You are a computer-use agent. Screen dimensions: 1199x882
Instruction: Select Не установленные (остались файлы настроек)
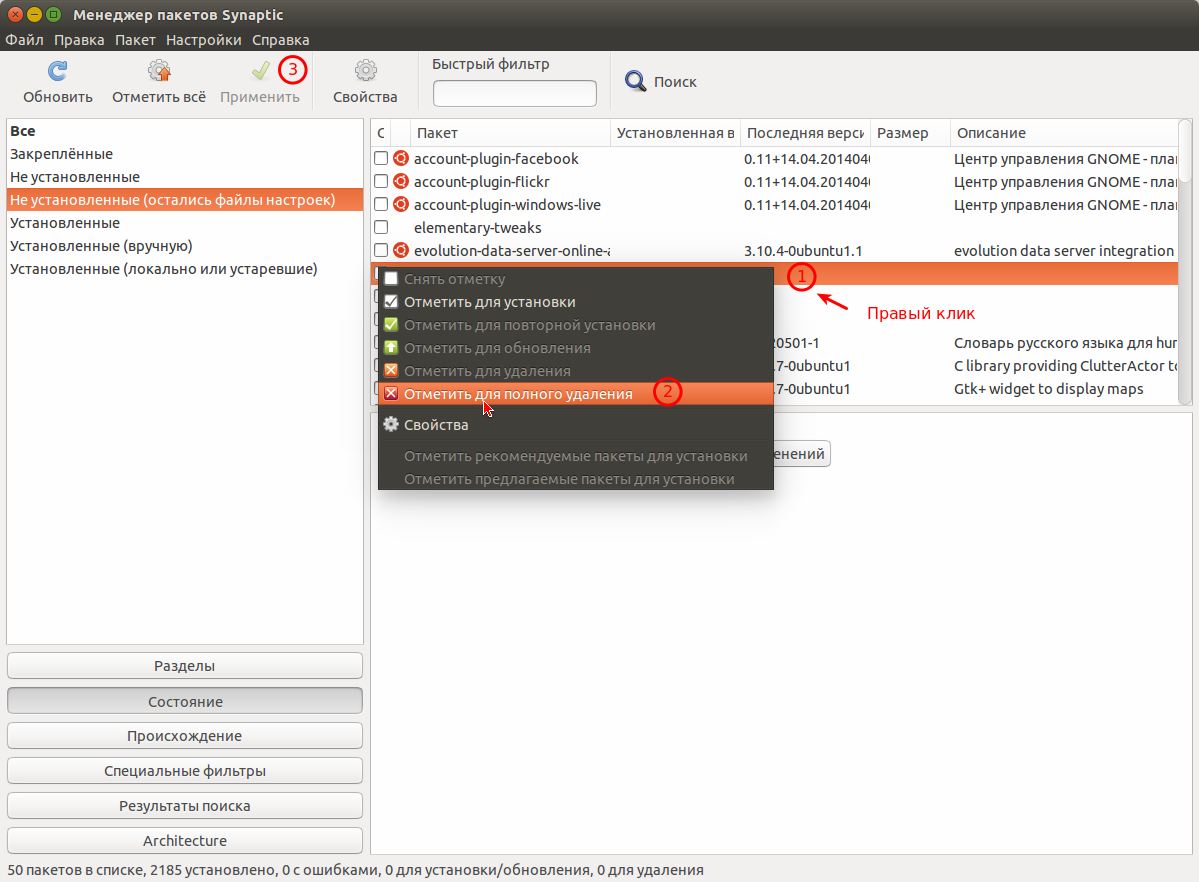click(184, 200)
